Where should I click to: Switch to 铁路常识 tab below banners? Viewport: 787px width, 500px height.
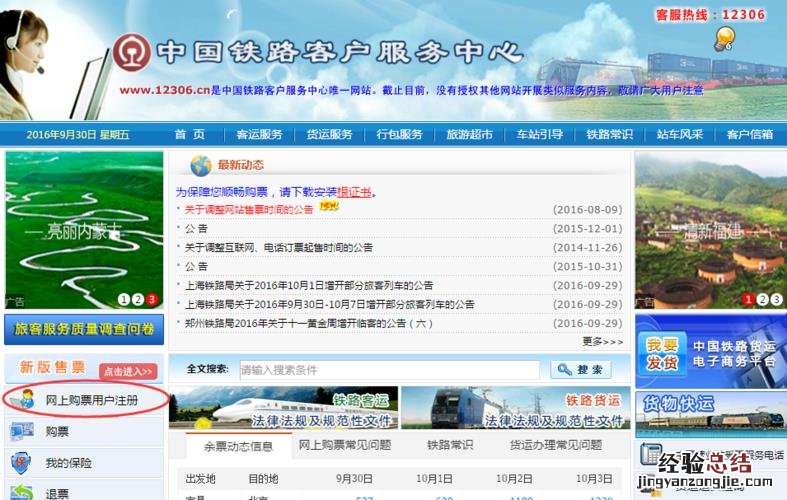tap(451, 445)
